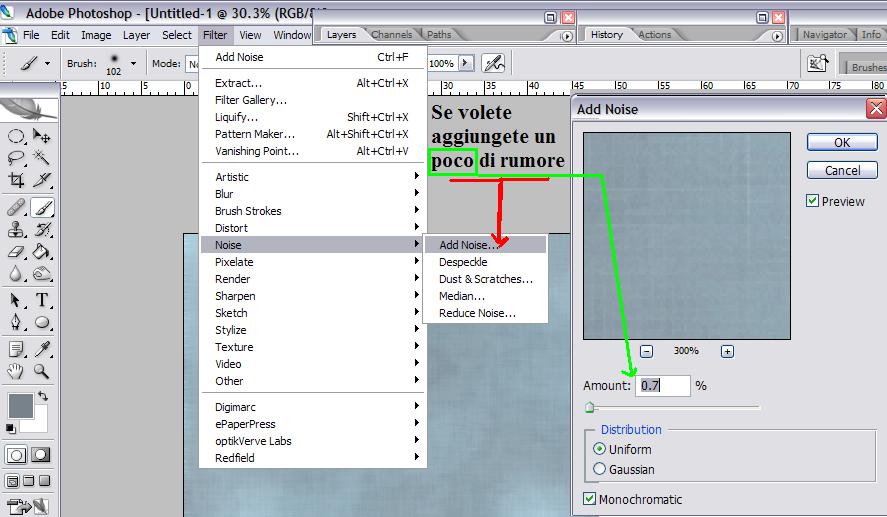Switch to the Channels tab
Viewport: 887px width, 517px height.
[391, 35]
